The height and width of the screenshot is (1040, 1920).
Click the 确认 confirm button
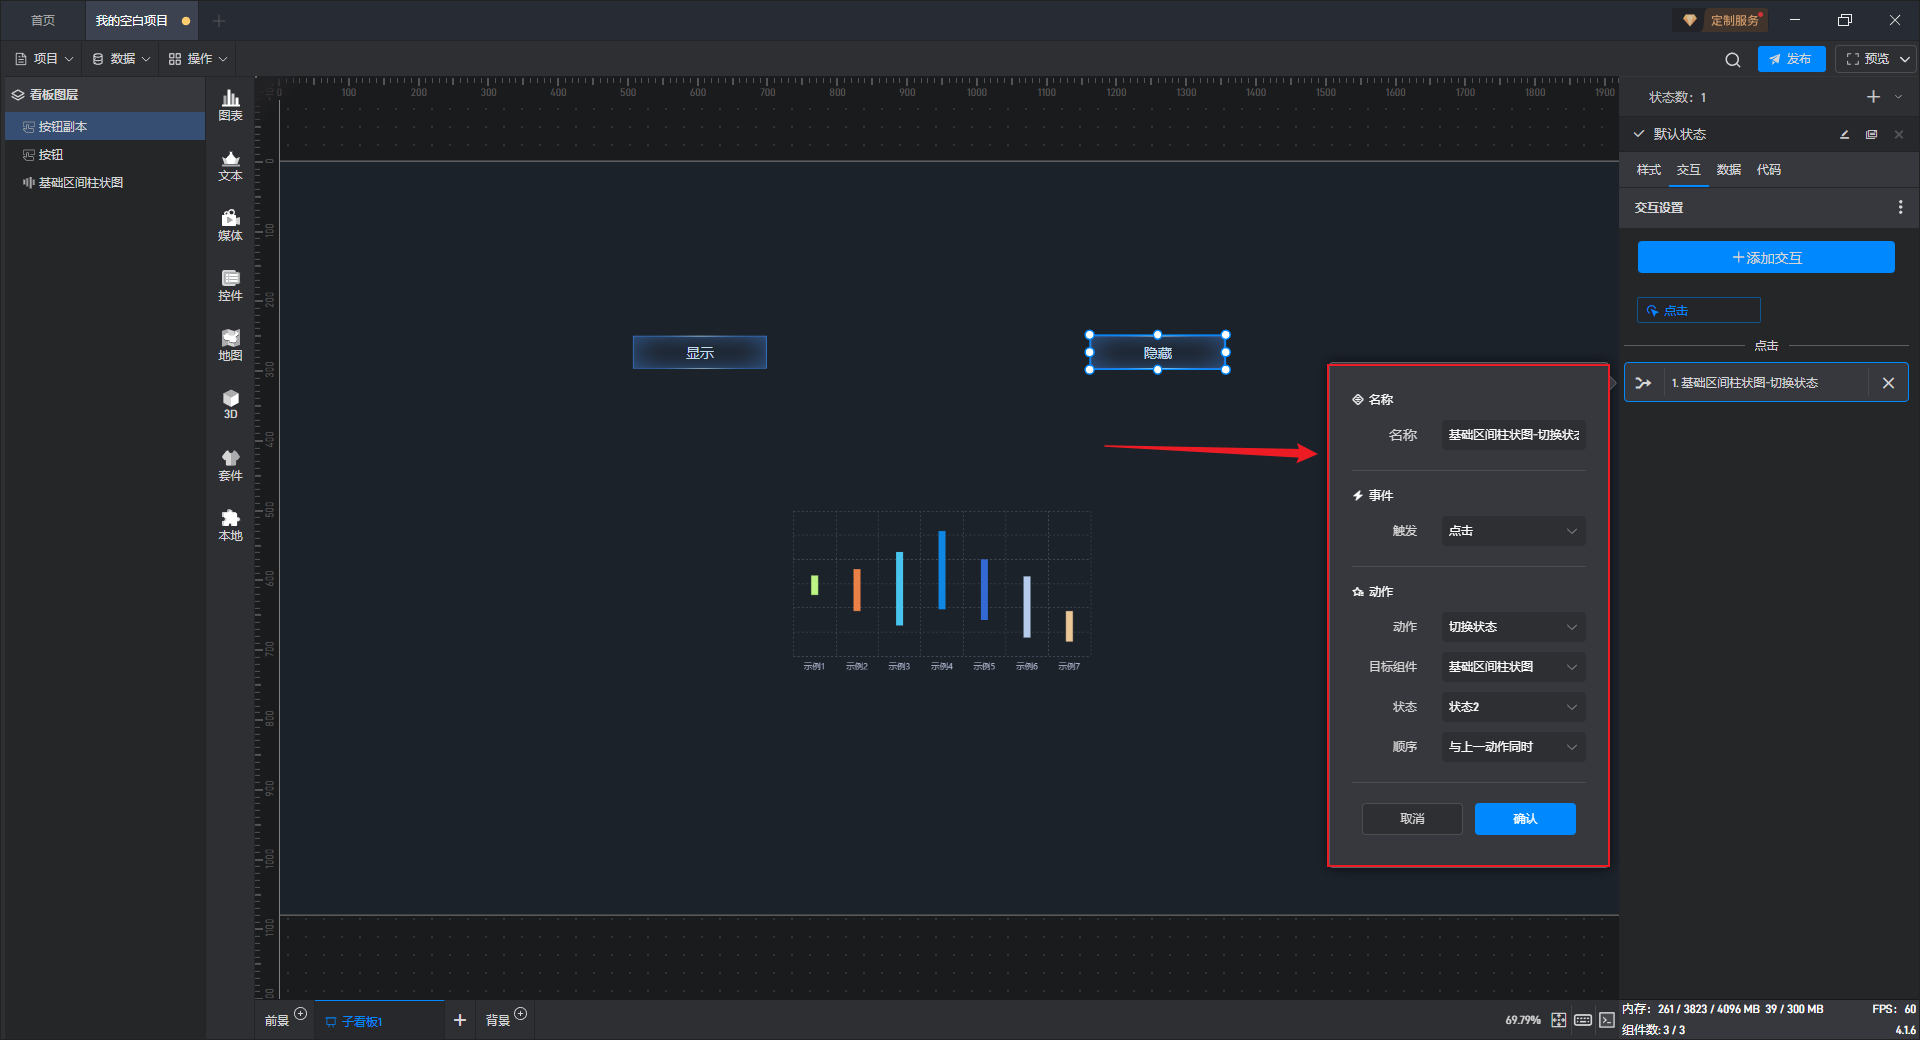[1524, 819]
